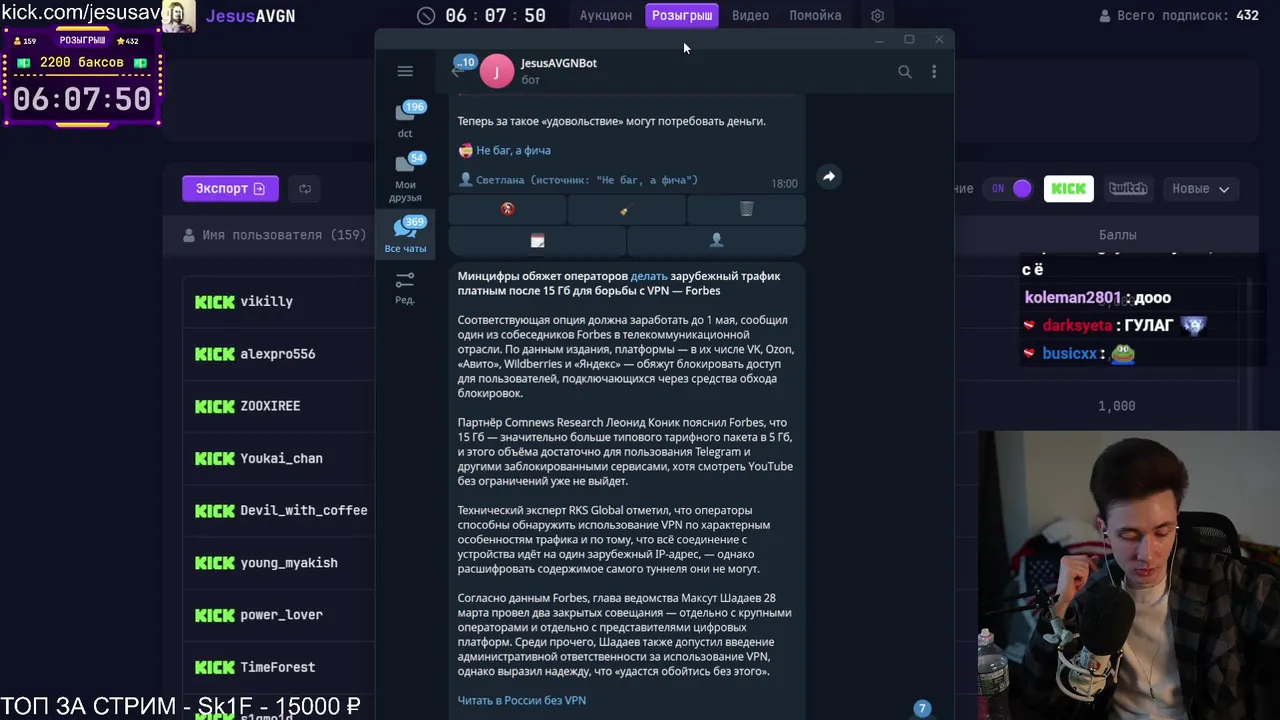Switch to the Помойка tab
This screenshot has height=720, width=1280.
(815, 16)
